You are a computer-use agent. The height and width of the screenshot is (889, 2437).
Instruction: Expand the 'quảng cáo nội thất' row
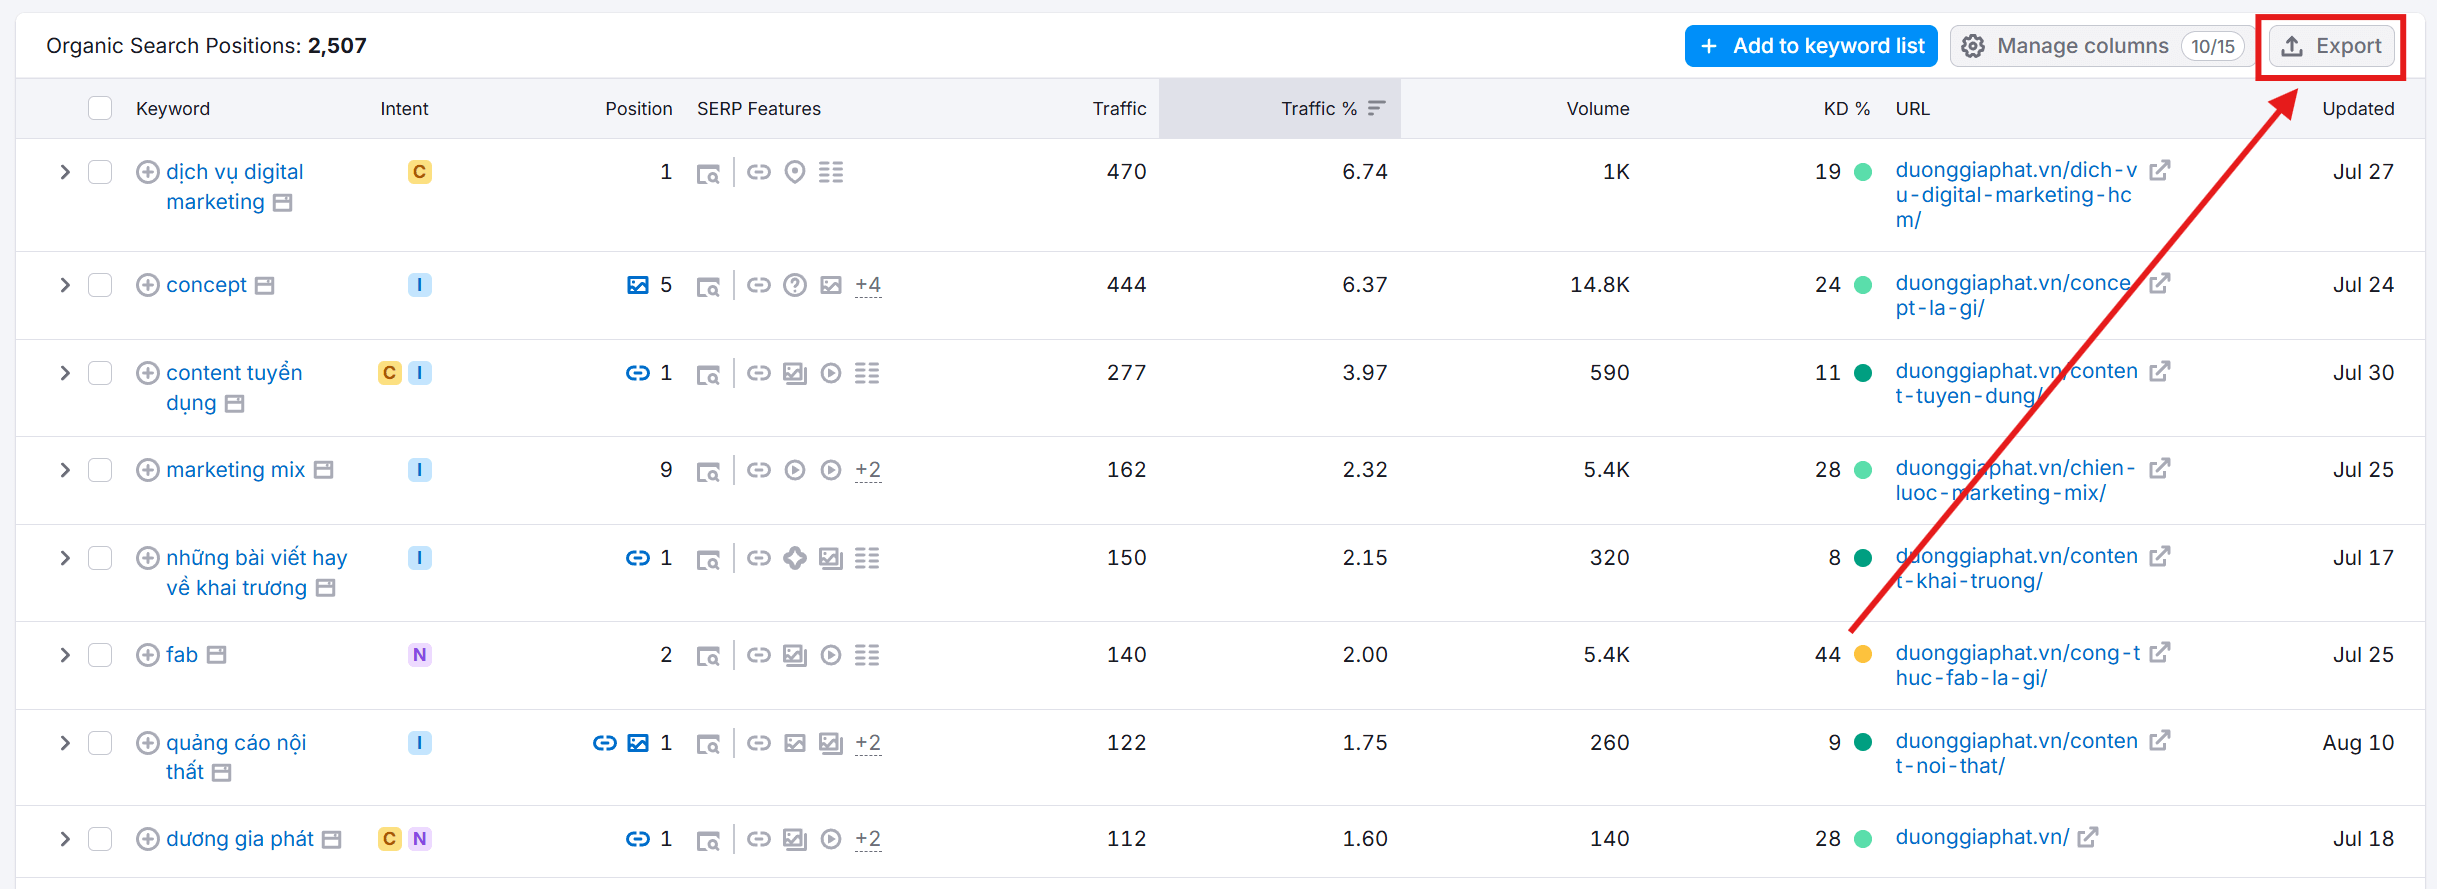(65, 743)
